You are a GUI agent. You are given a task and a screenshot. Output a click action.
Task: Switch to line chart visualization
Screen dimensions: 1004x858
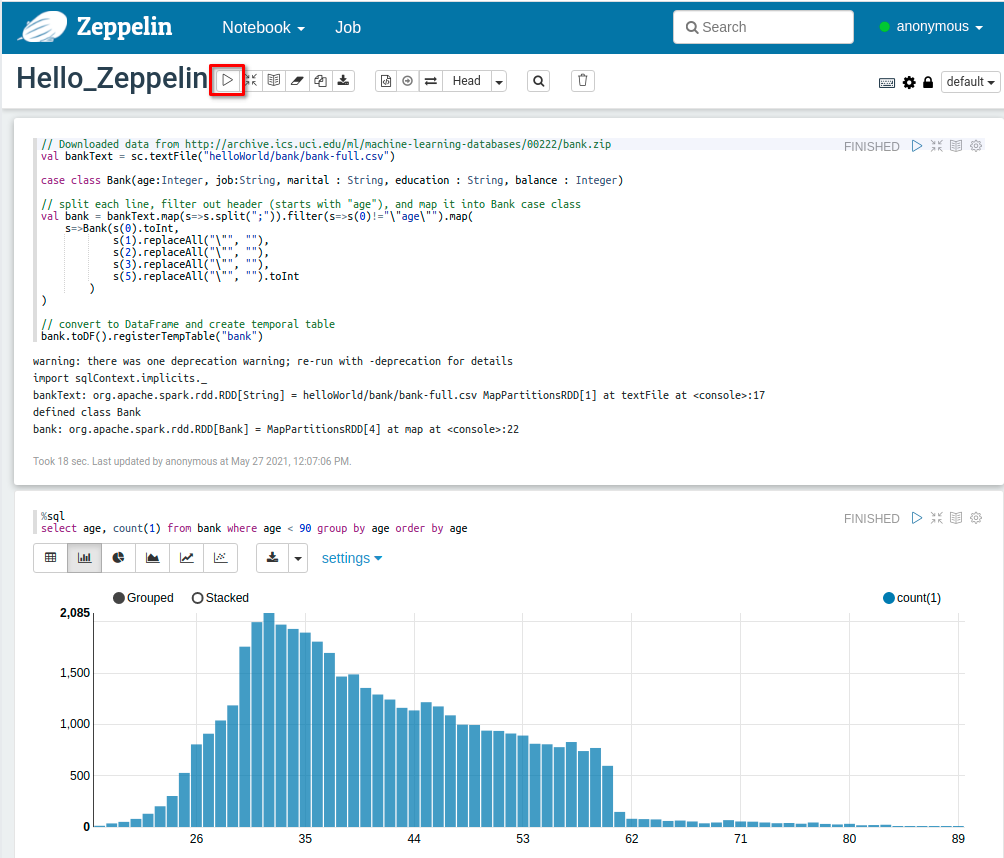[186, 558]
